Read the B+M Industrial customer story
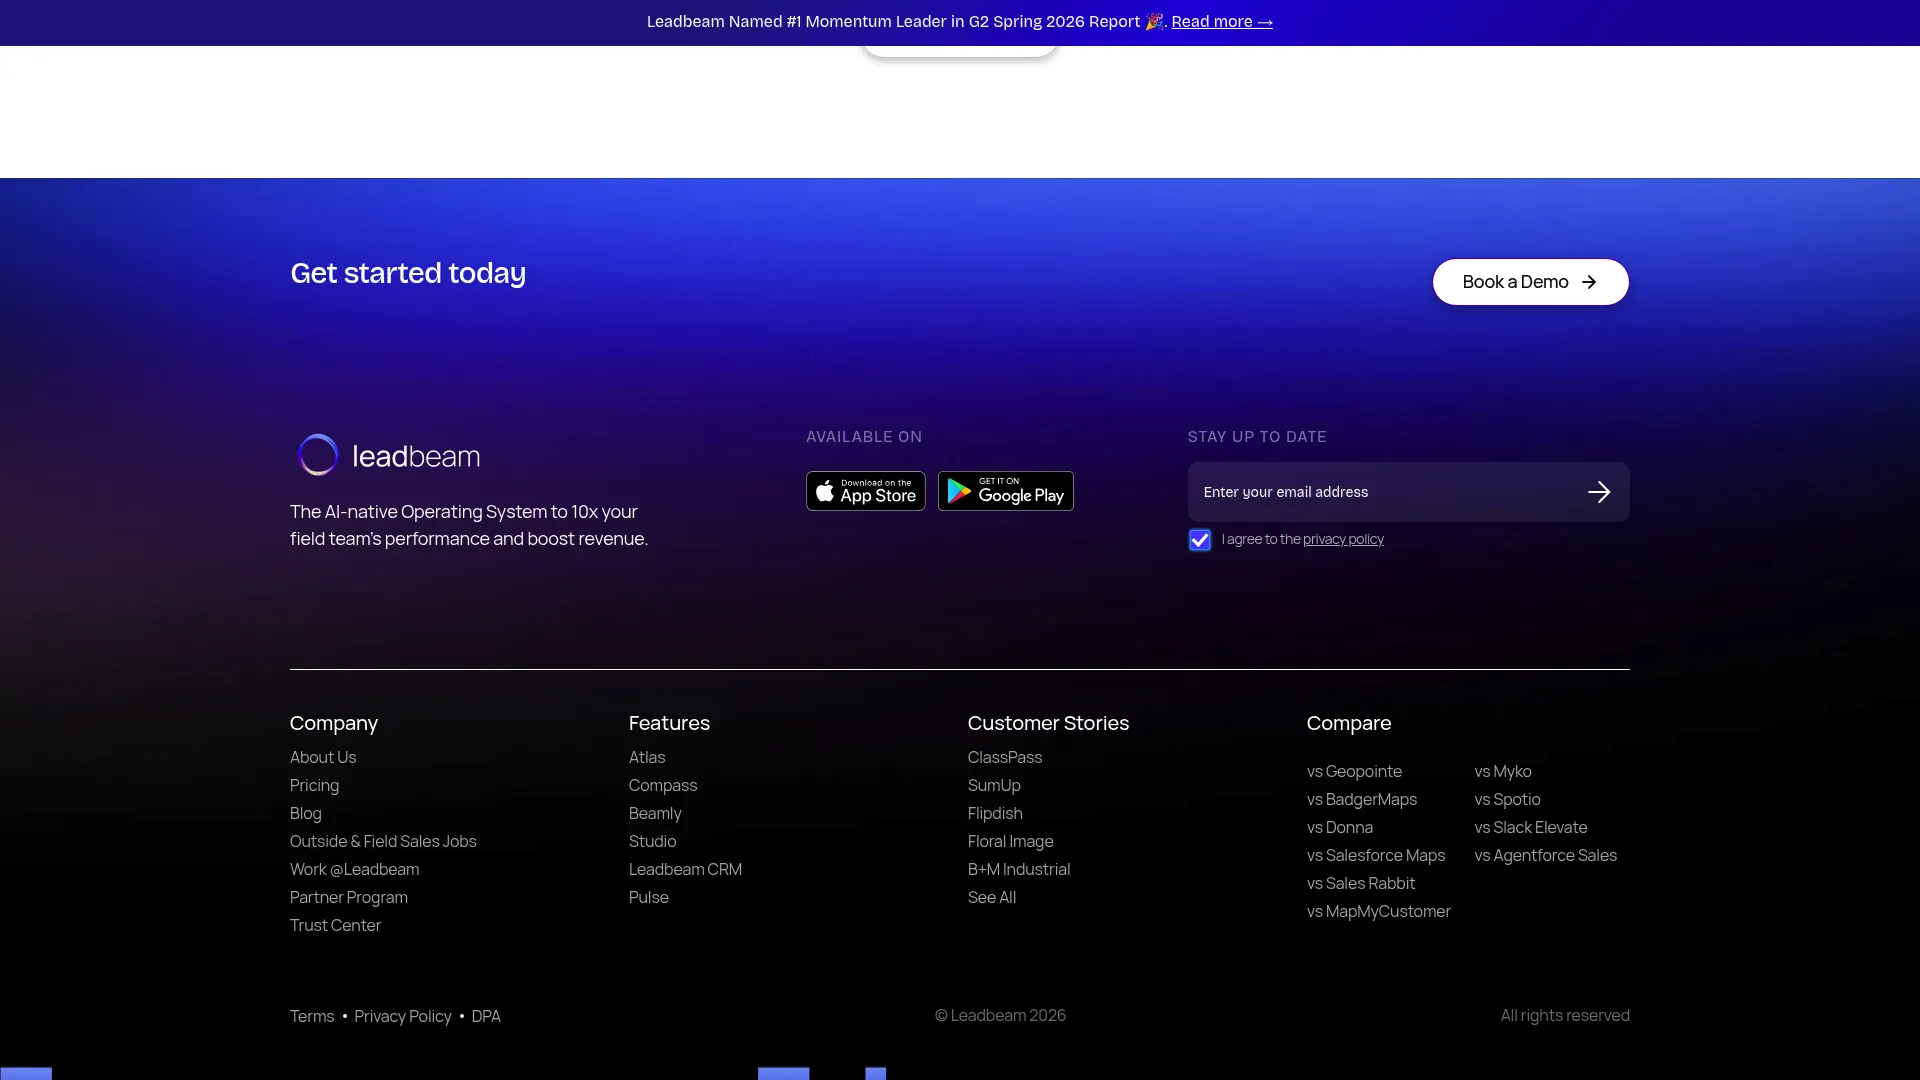 pos(1019,870)
